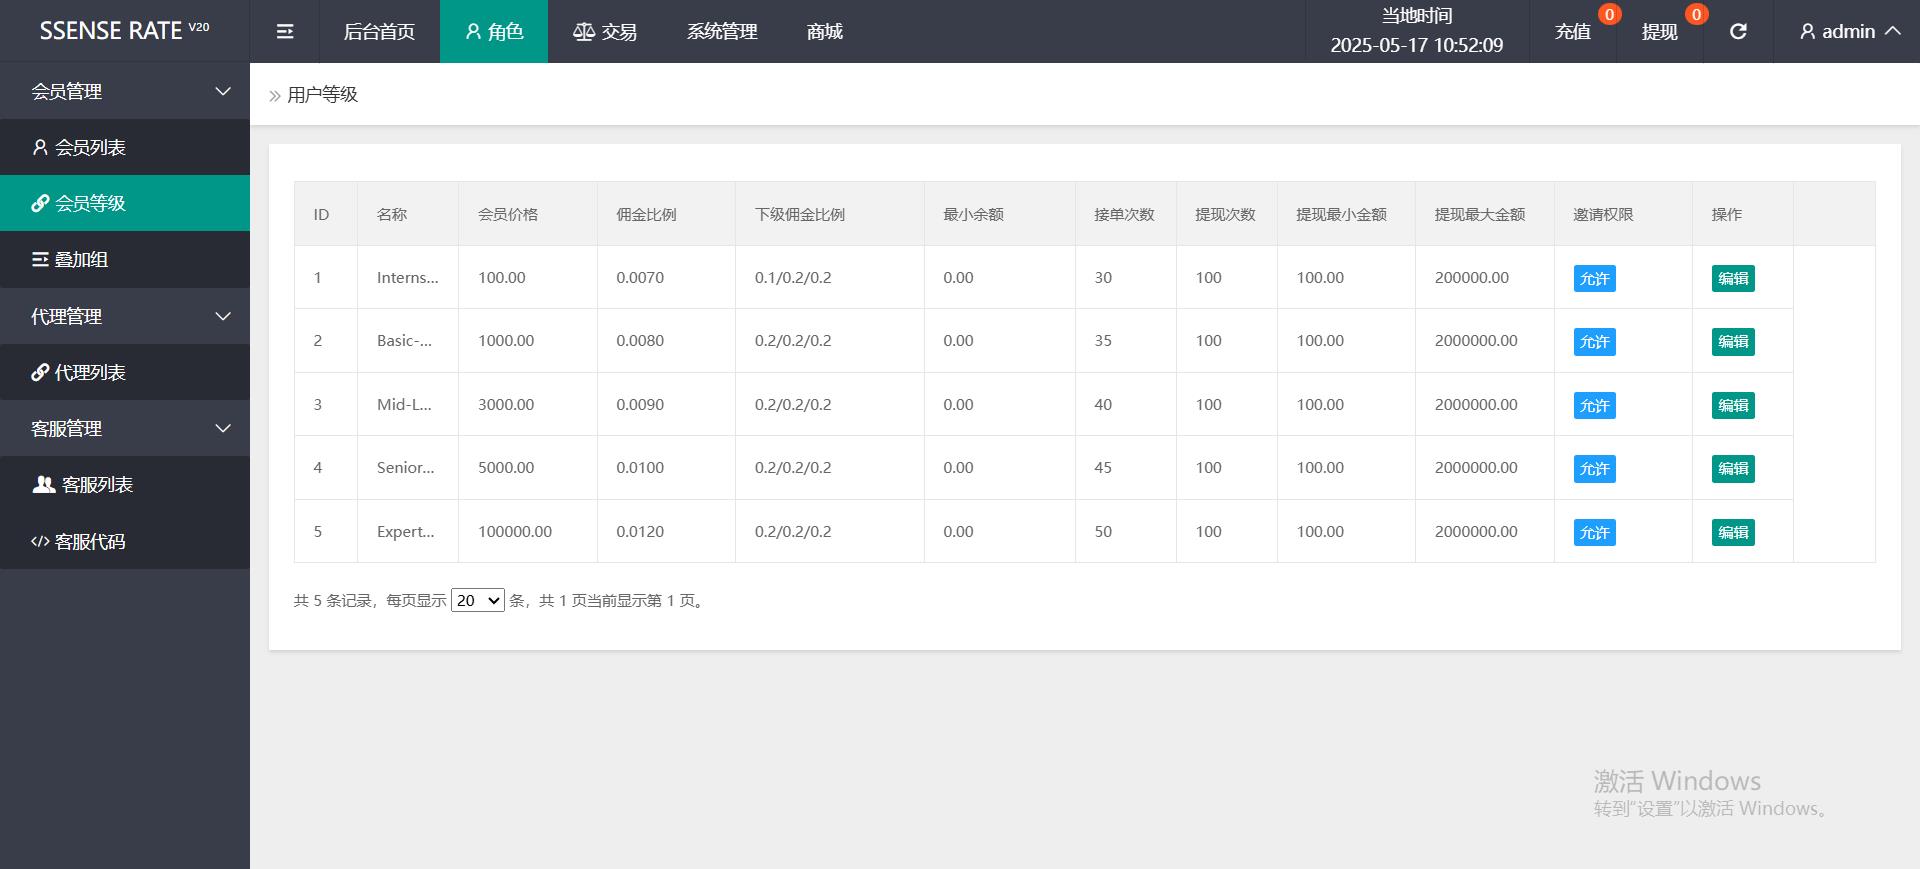Viewport: 1920px width, 869px height.
Task: Click the Expert... name cell
Action: pos(406,532)
